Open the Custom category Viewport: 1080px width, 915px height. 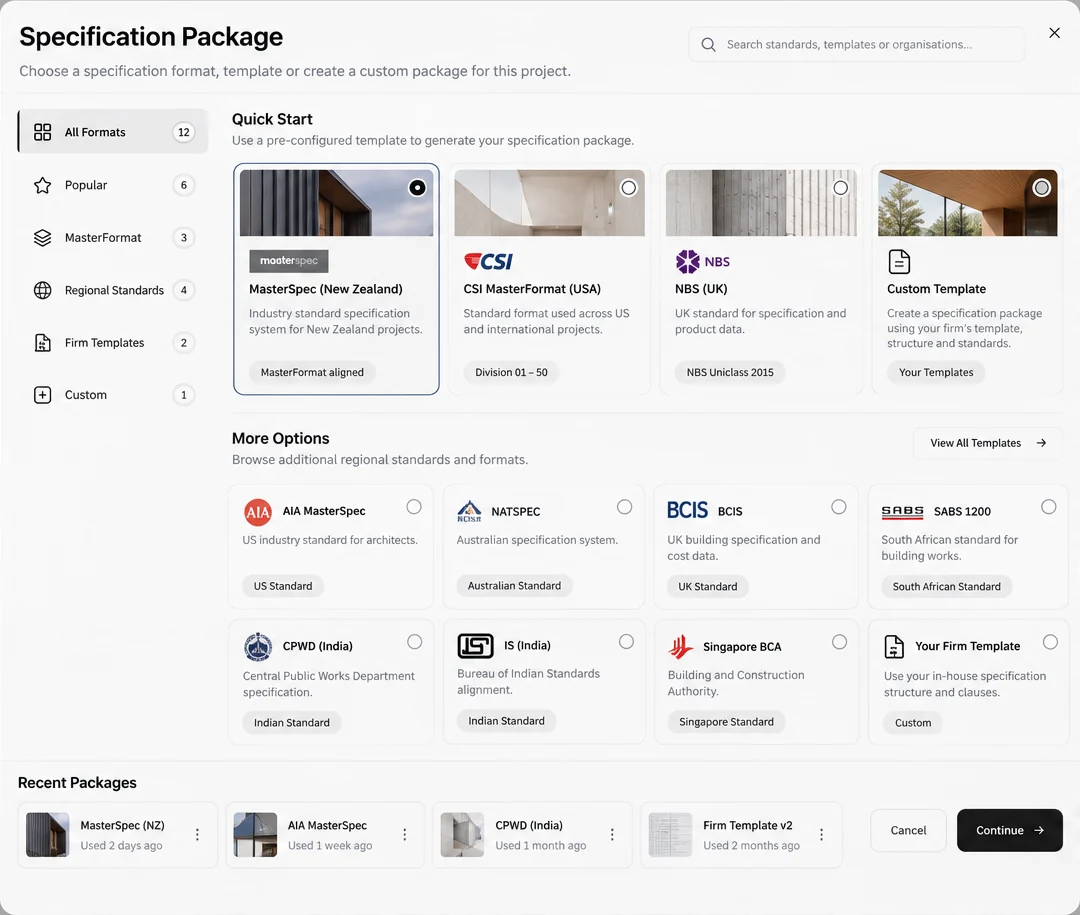113,395
